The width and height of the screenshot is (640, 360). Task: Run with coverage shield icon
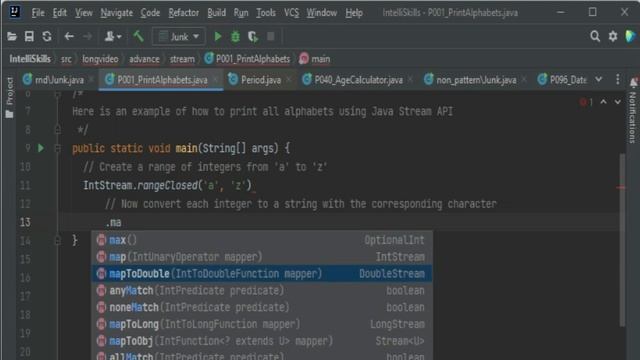coord(253,37)
